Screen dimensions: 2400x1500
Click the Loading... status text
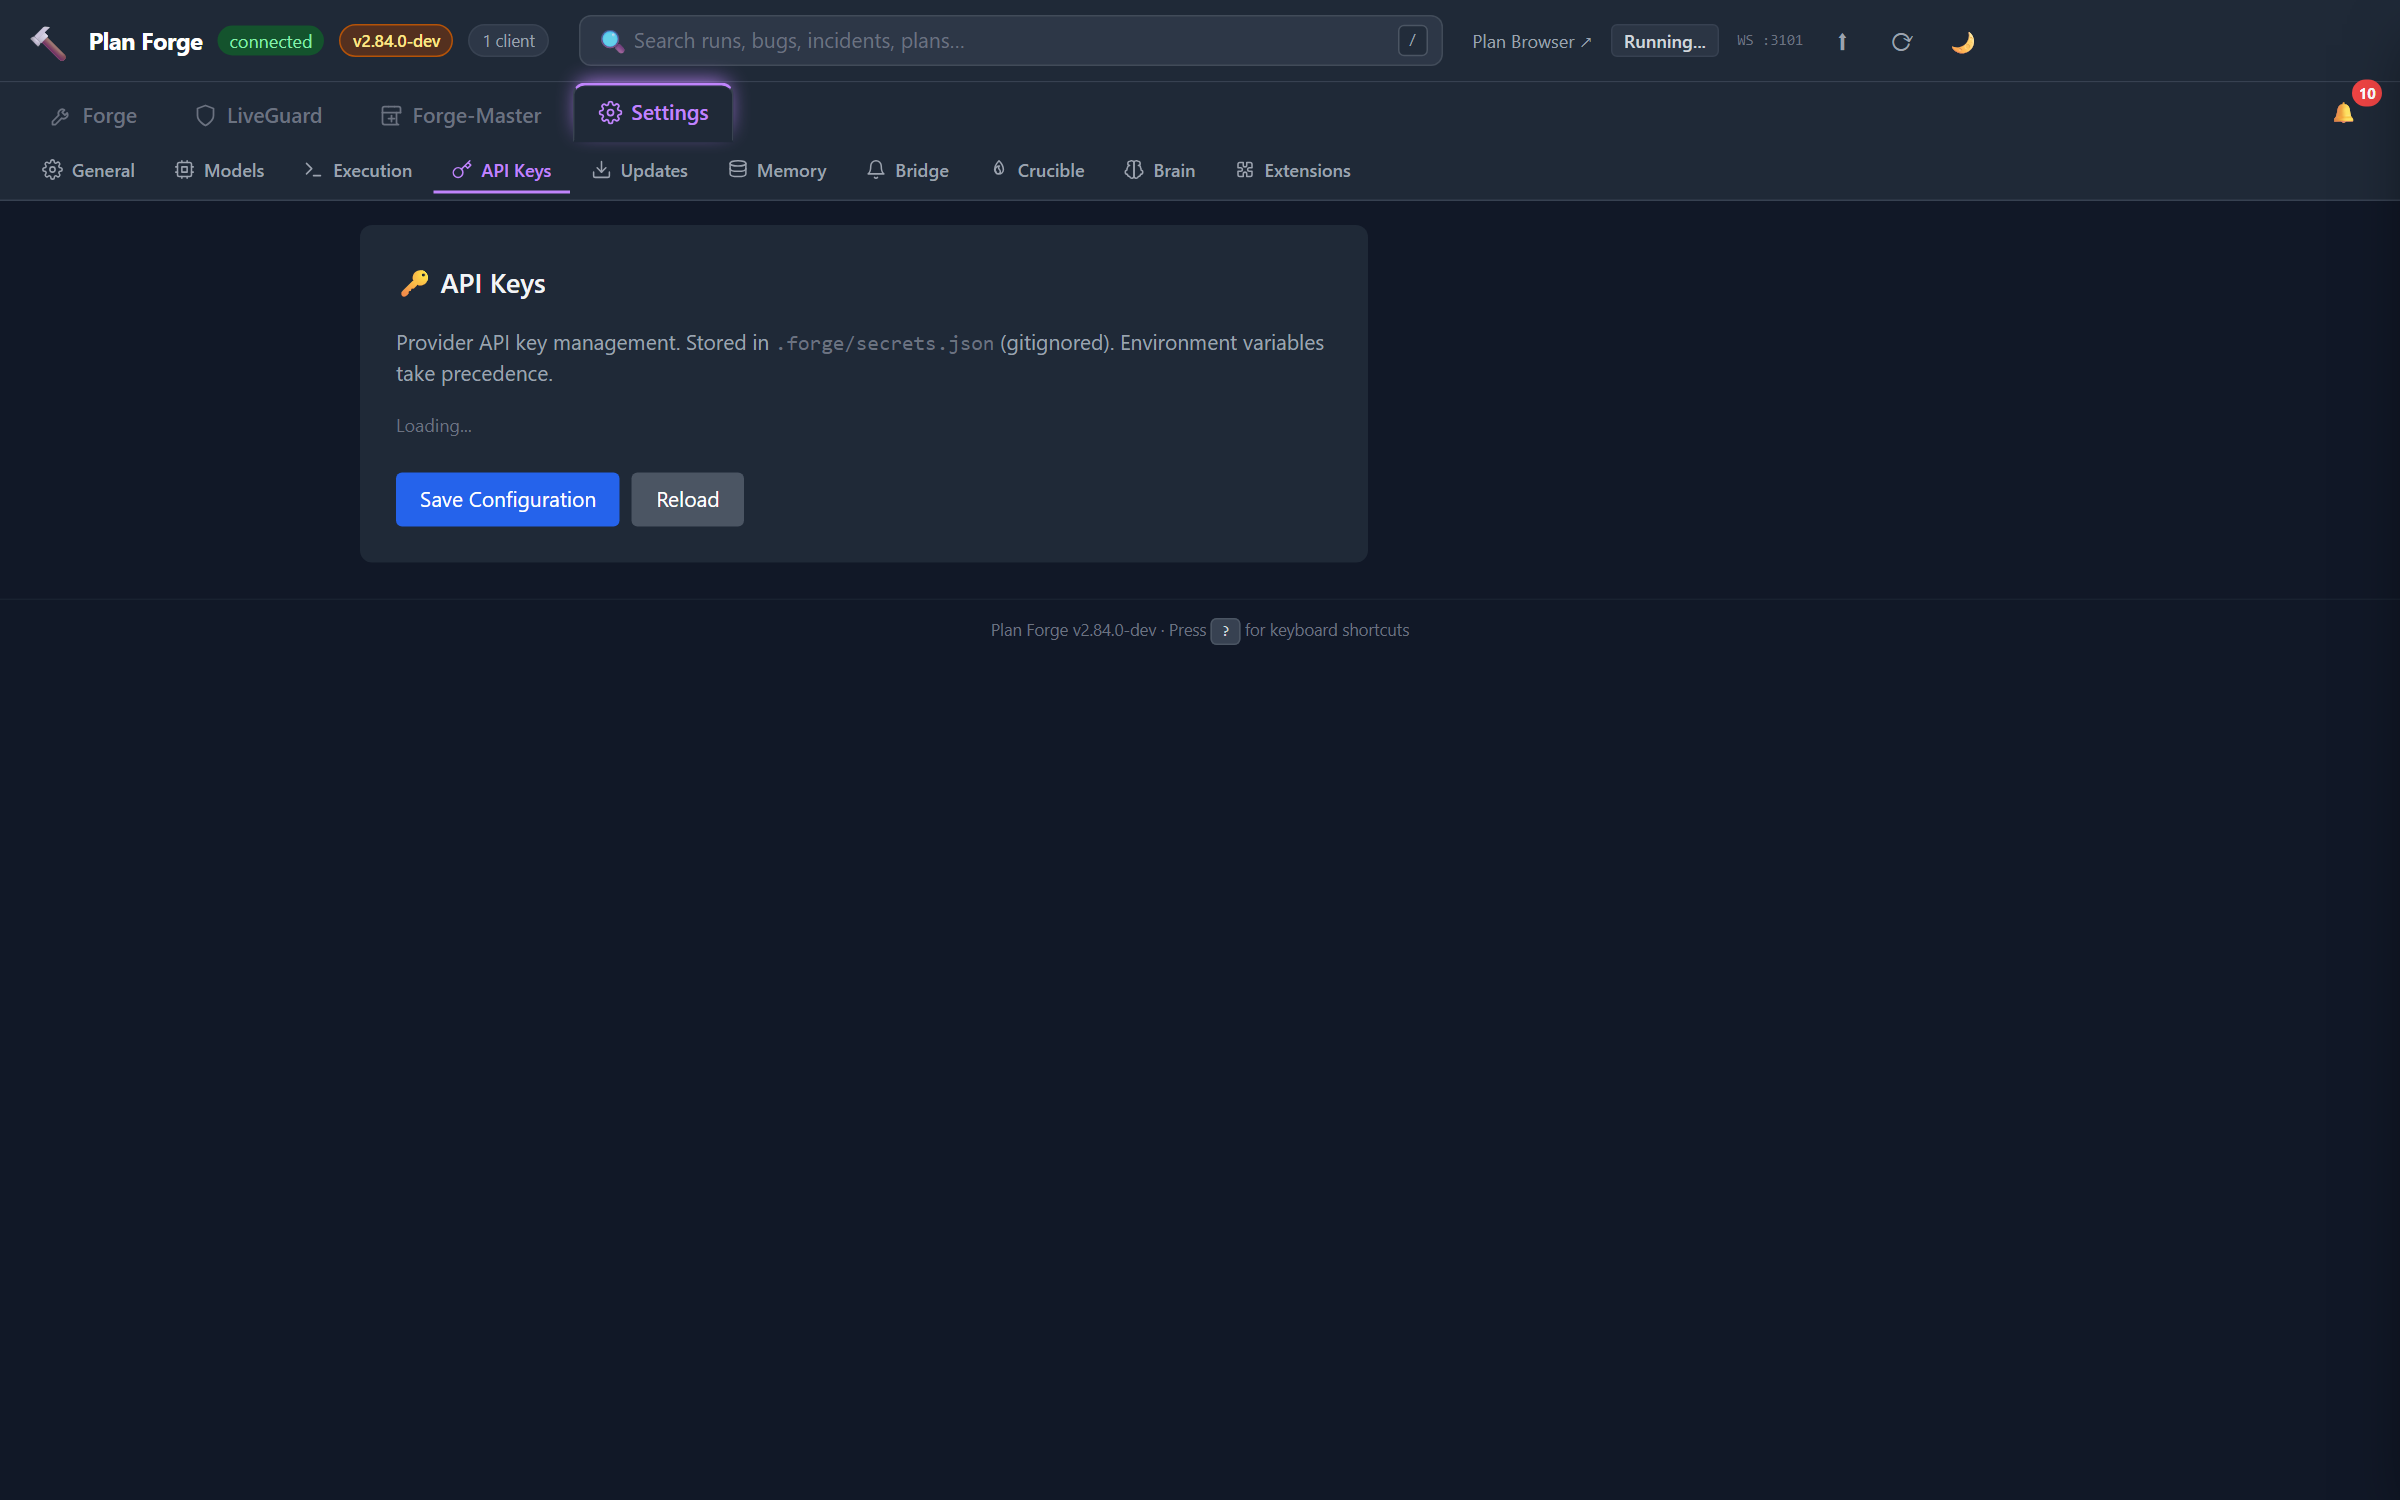coord(434,426)
